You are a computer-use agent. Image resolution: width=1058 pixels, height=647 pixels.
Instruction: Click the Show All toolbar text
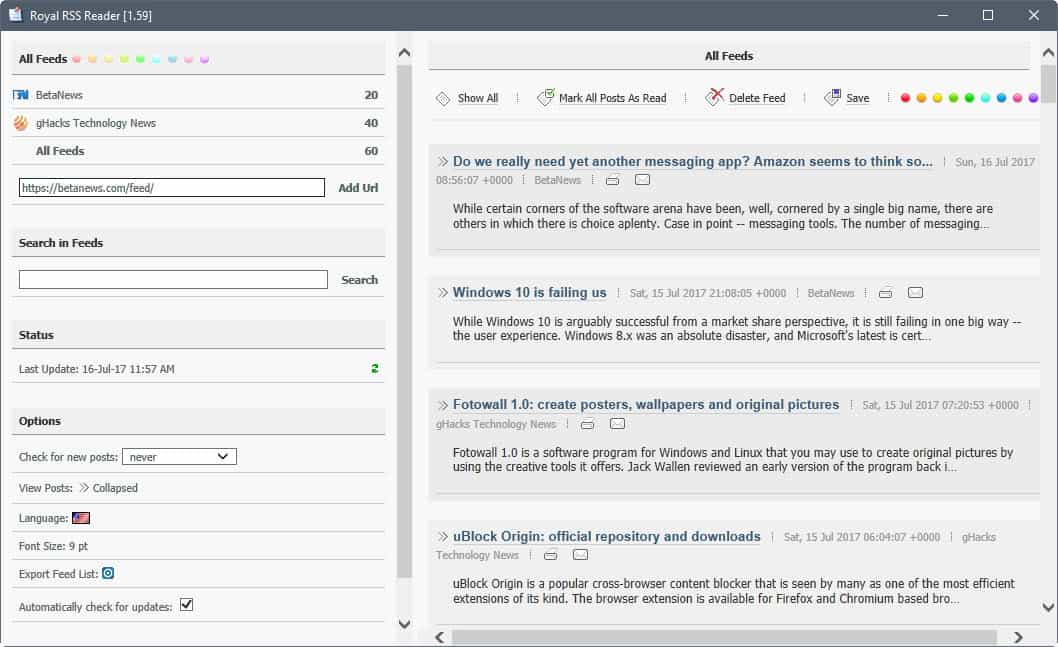tap(478, 99)
